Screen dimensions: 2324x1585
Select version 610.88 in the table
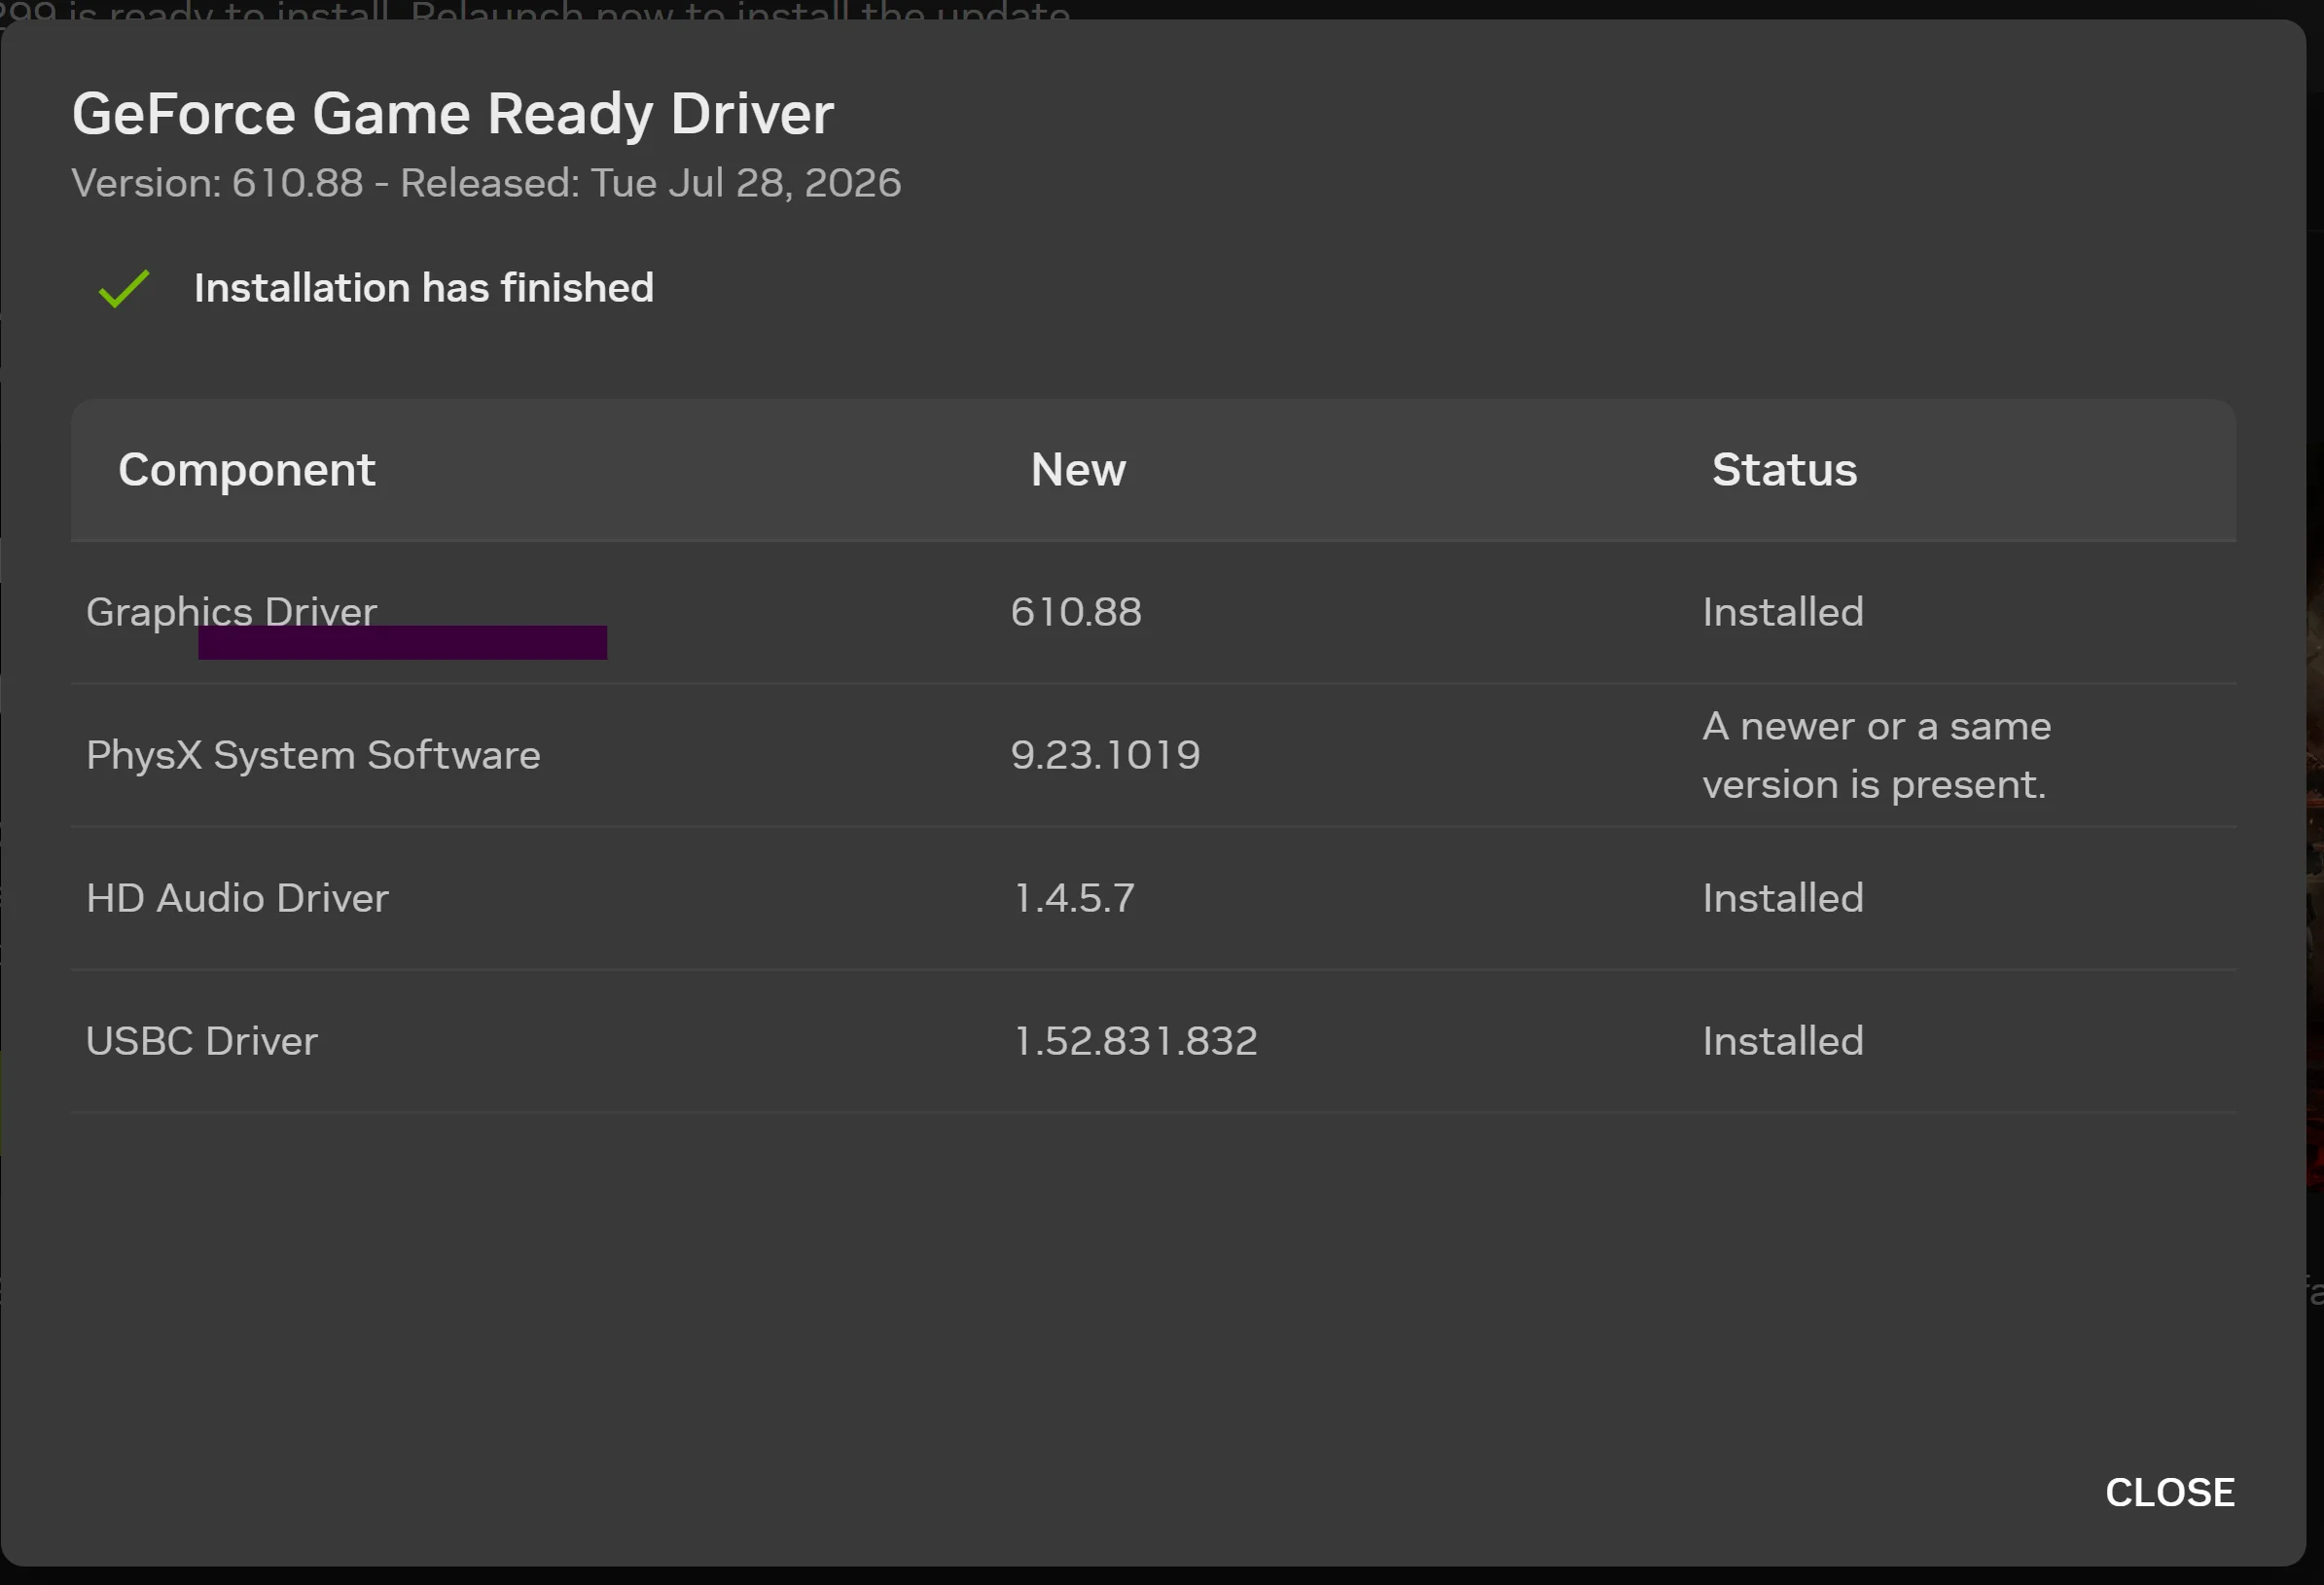click(1076, 612)
